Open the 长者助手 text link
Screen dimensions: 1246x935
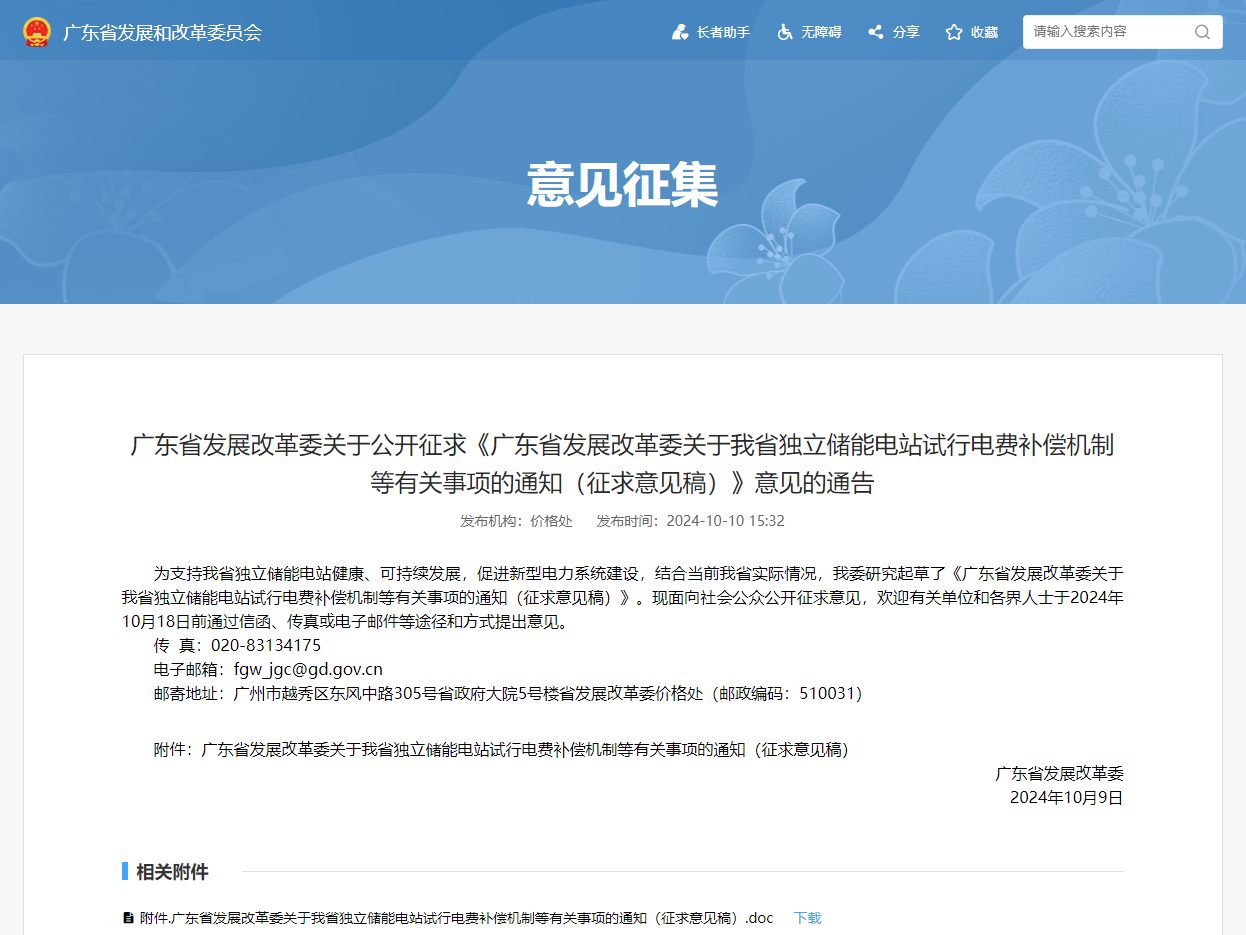(723, 32)
